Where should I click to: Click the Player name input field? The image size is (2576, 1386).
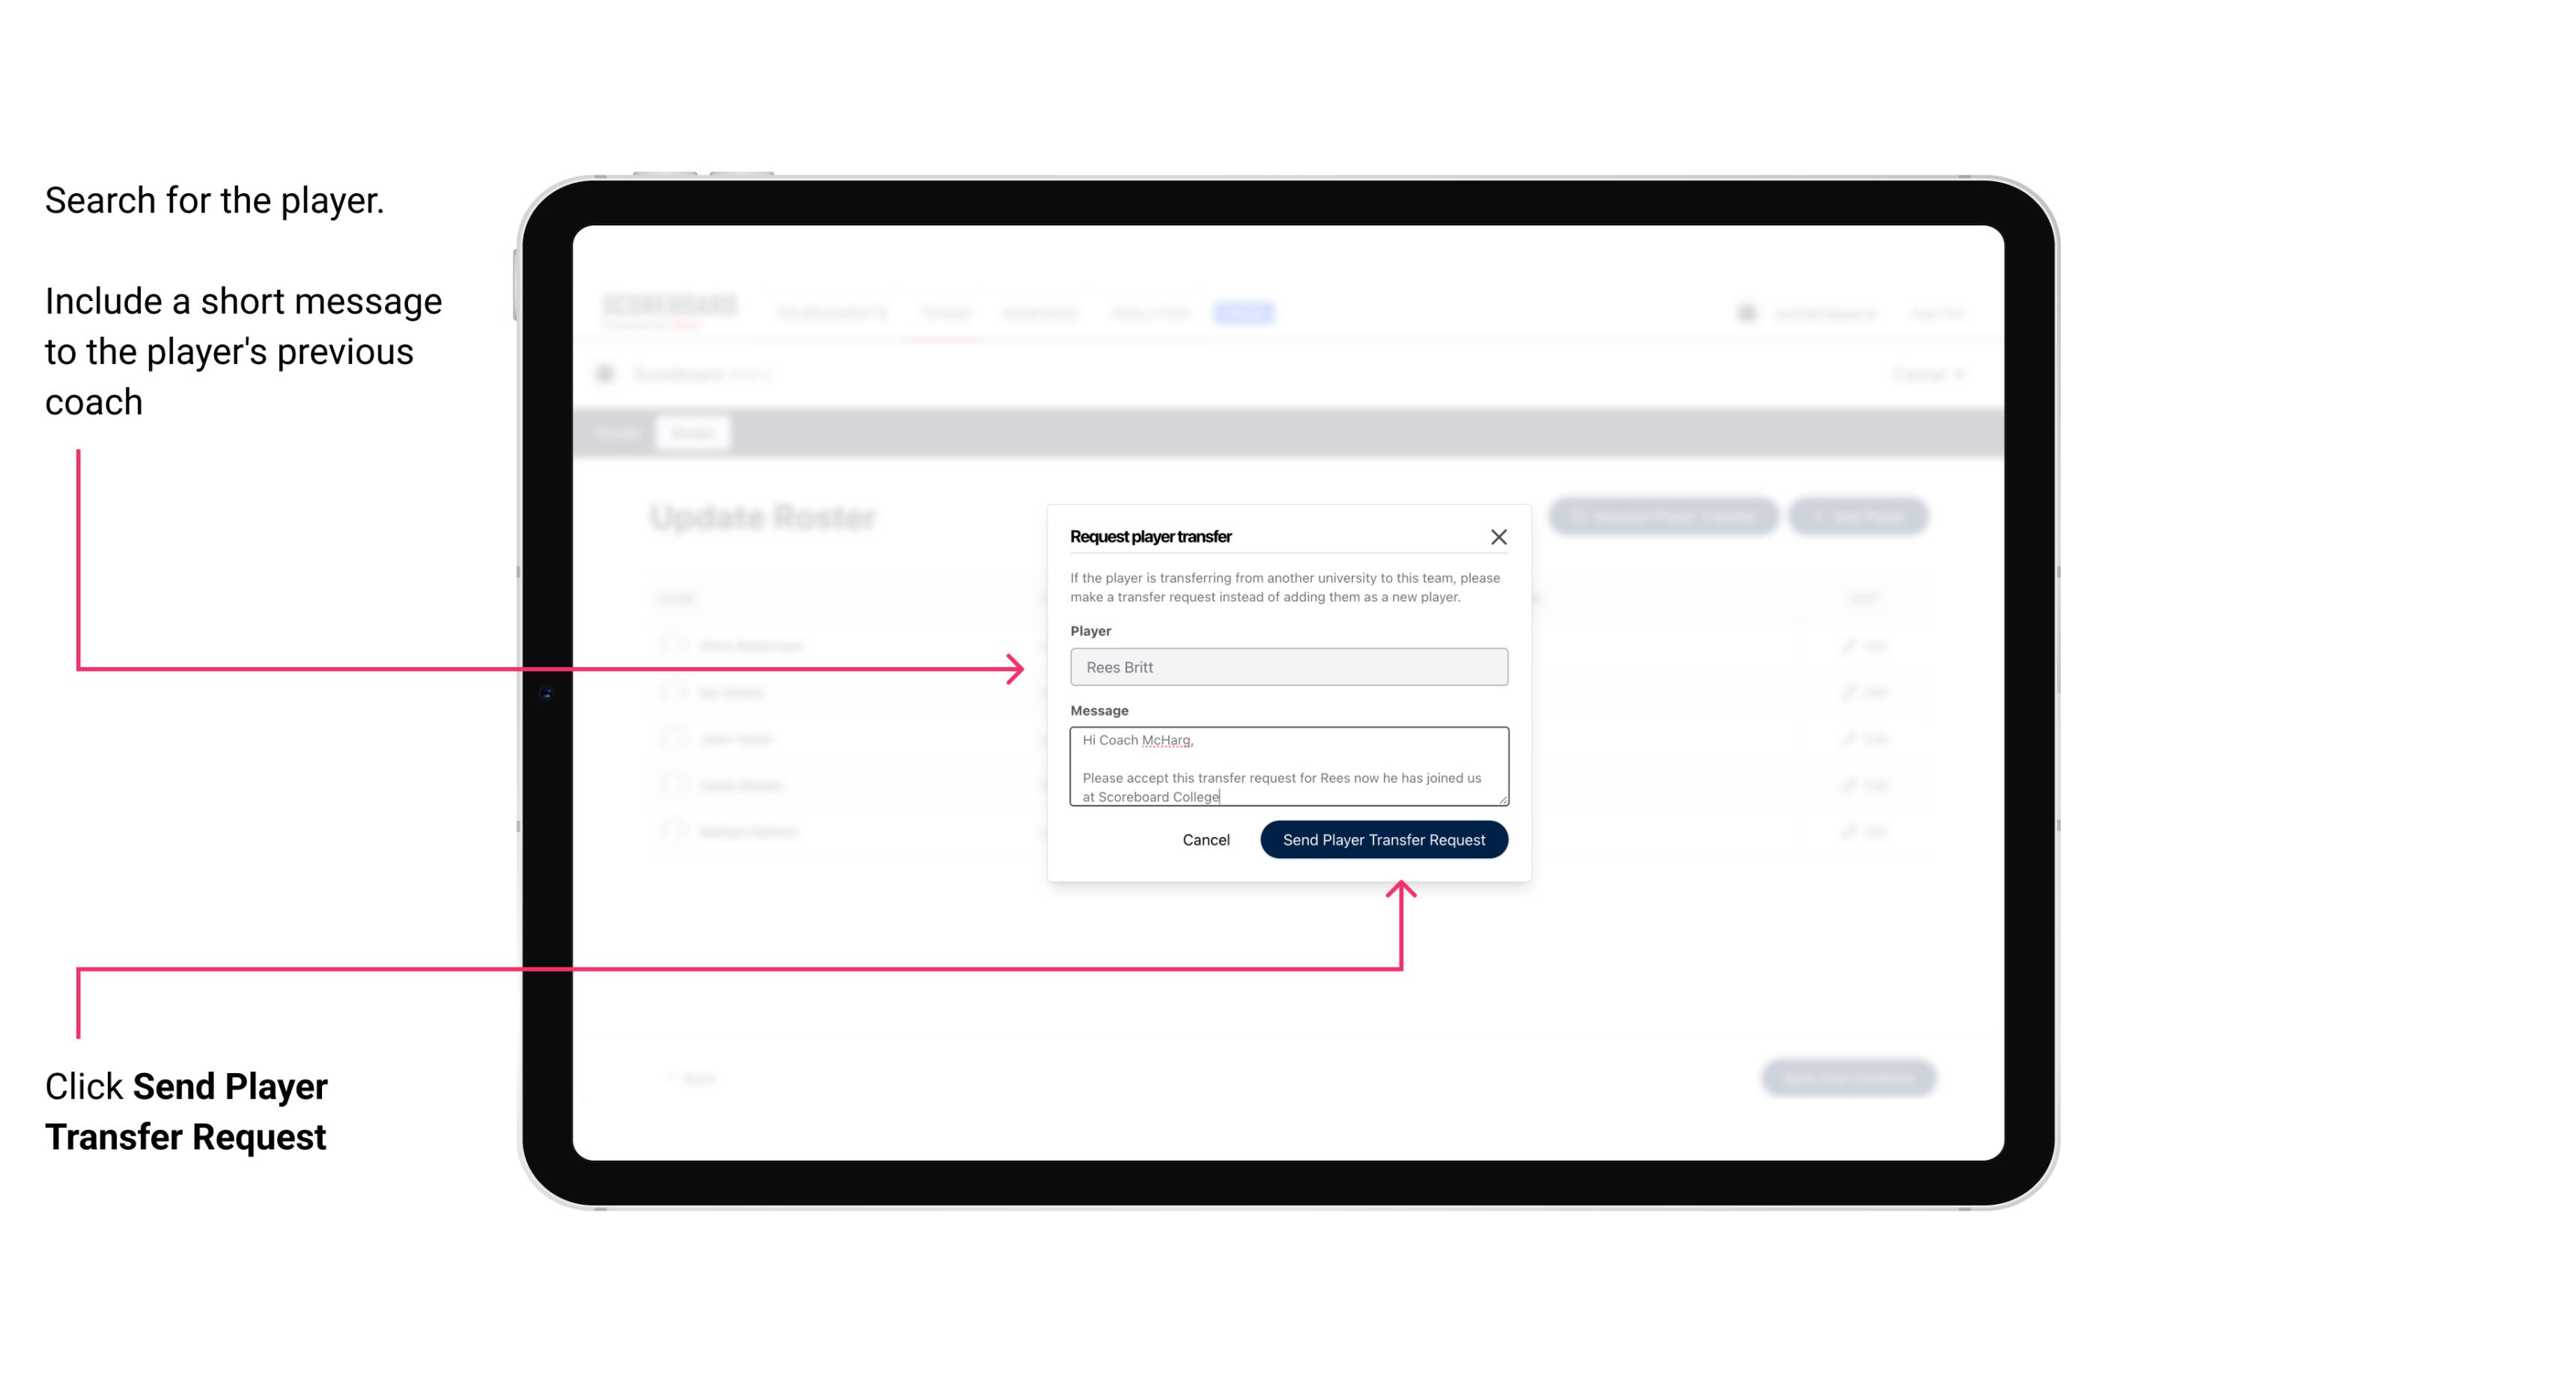tap(1286, 667)
